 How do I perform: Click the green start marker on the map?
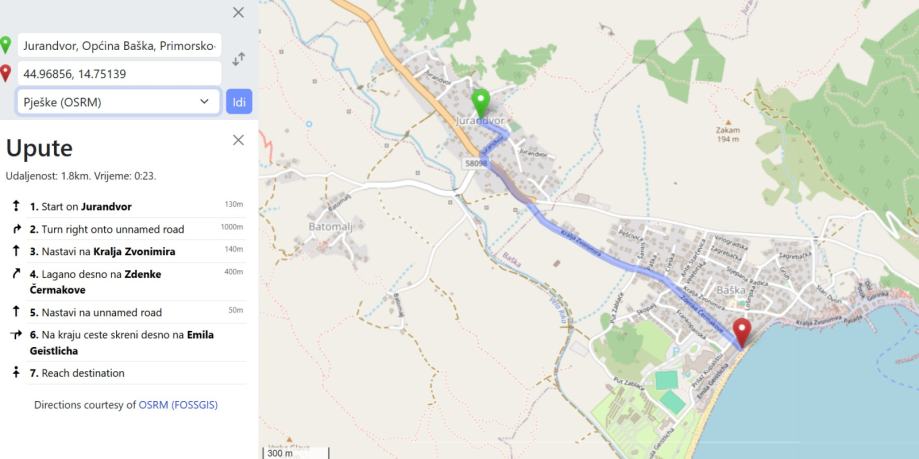(481, 104)
